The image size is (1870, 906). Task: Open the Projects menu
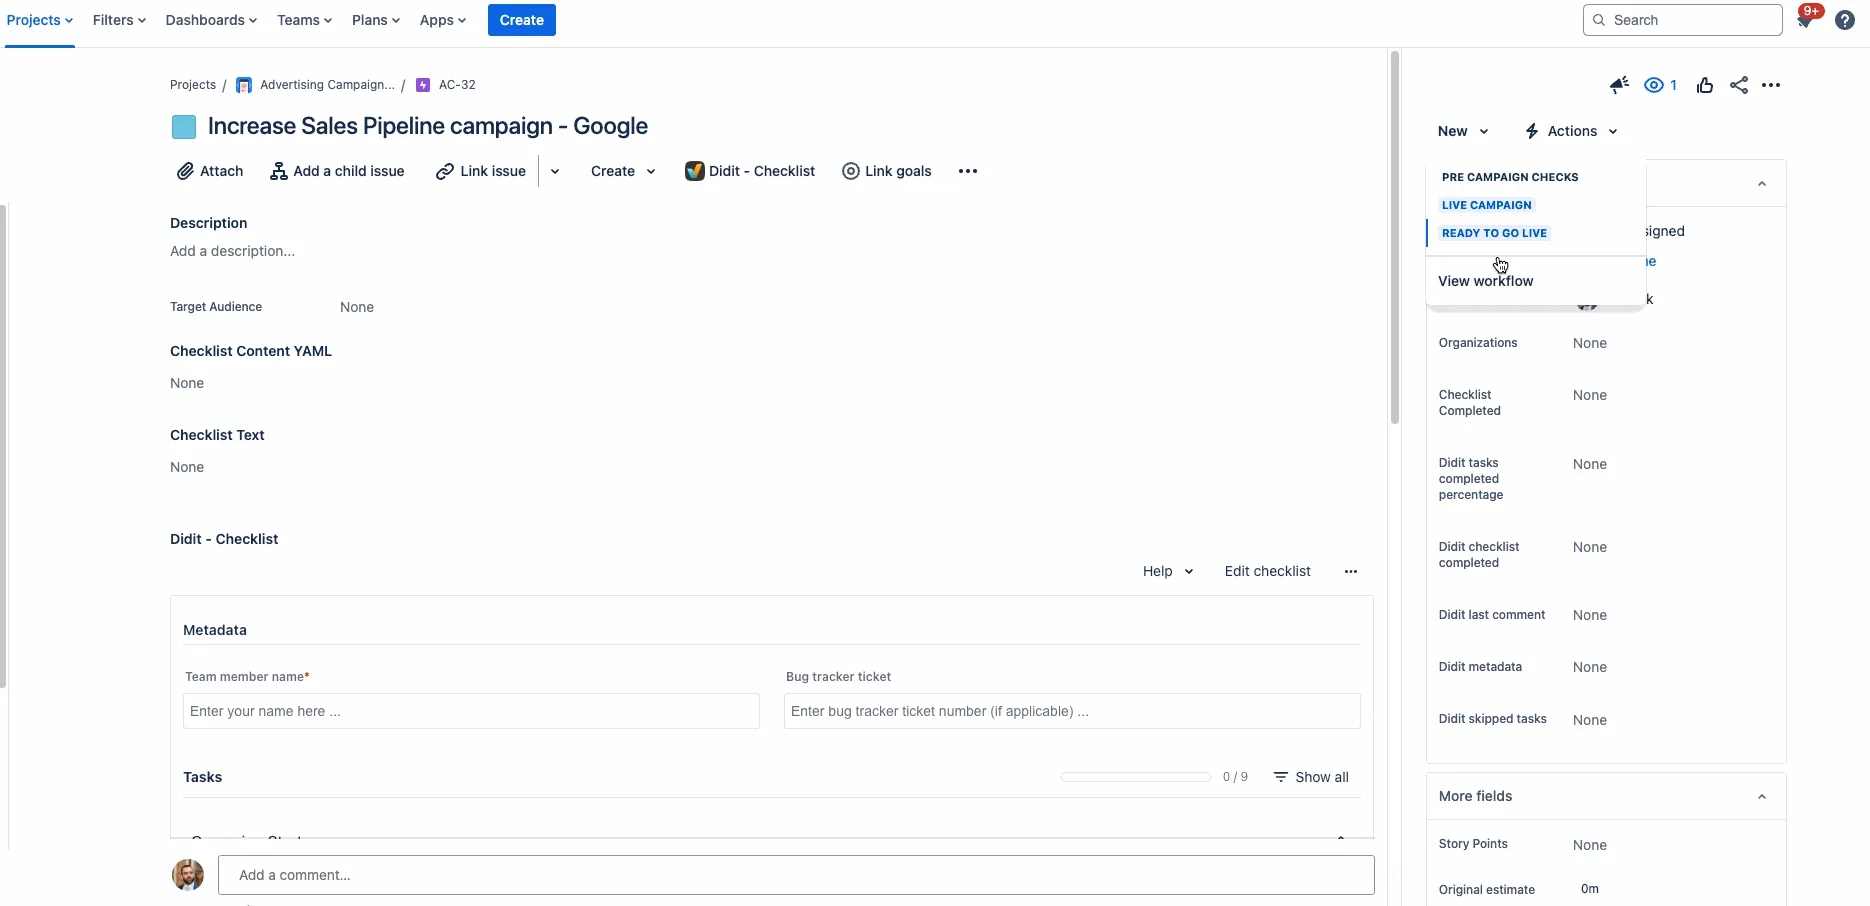[40, 20]
